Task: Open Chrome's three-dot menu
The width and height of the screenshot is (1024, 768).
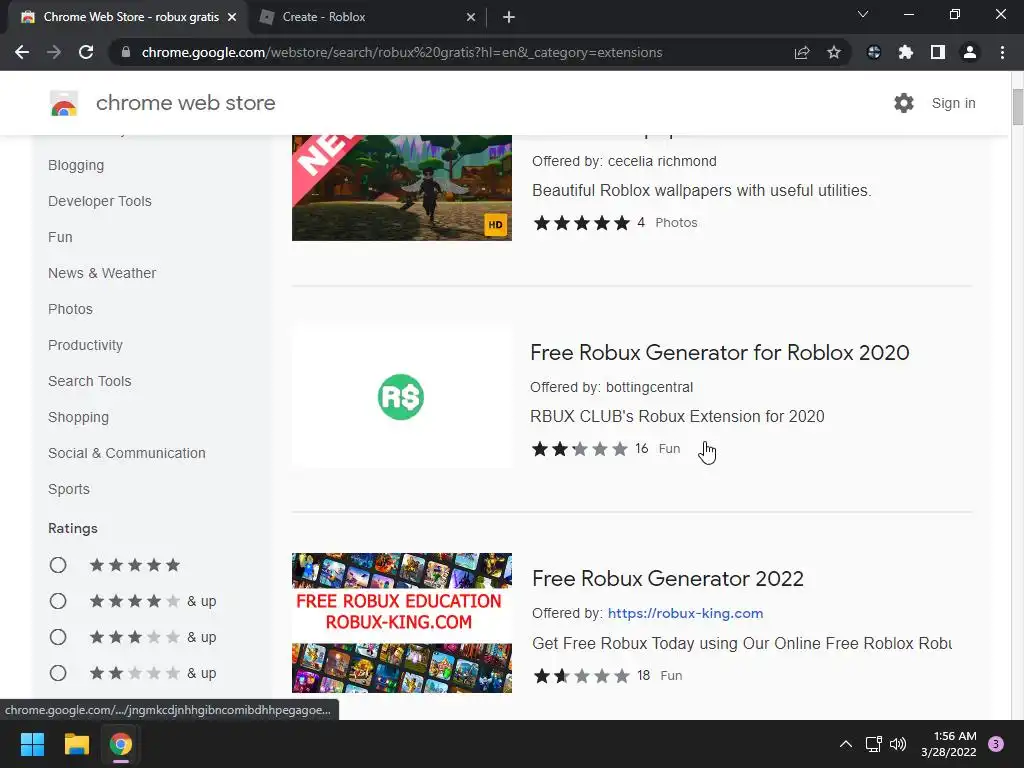Action: click(1002, 52)
